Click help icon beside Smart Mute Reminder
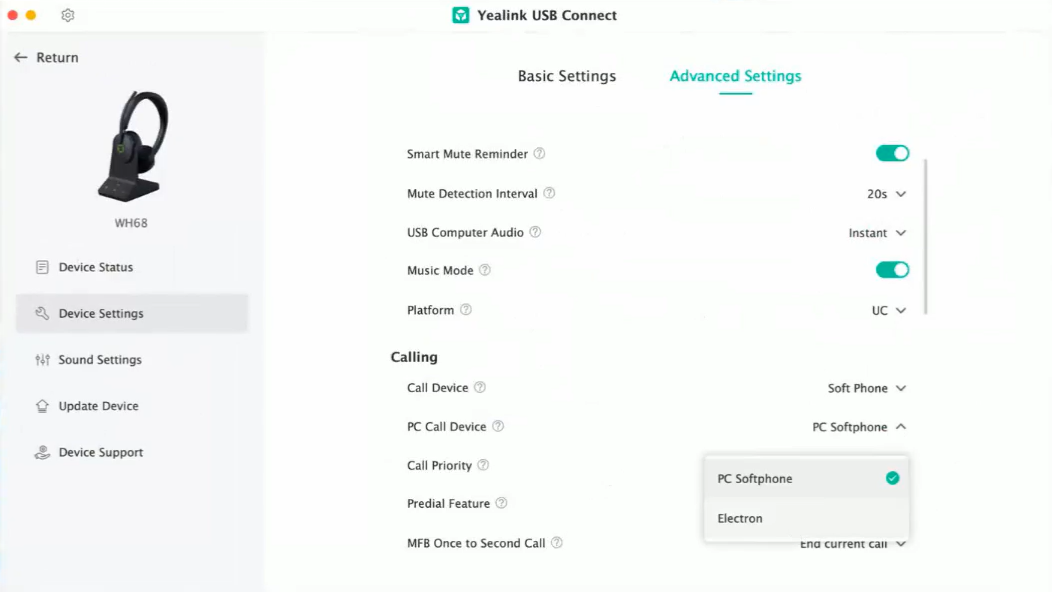Screen dimensions: 1052x592 tap(539, 154)
